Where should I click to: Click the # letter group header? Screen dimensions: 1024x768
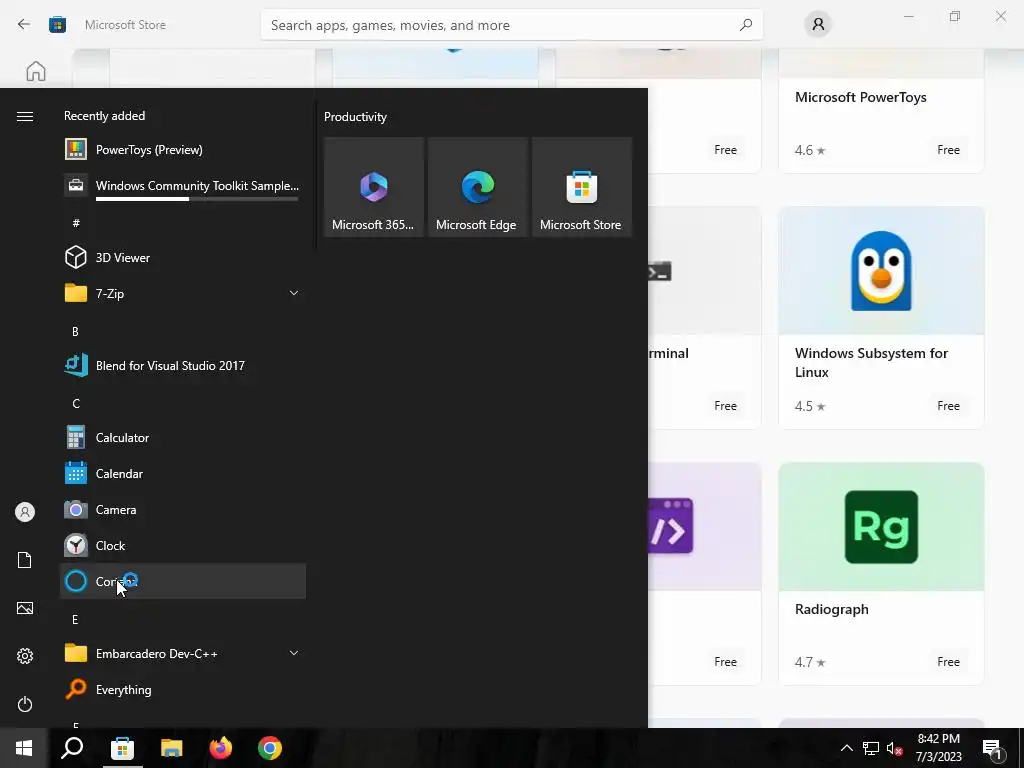[x=76, y=223]
